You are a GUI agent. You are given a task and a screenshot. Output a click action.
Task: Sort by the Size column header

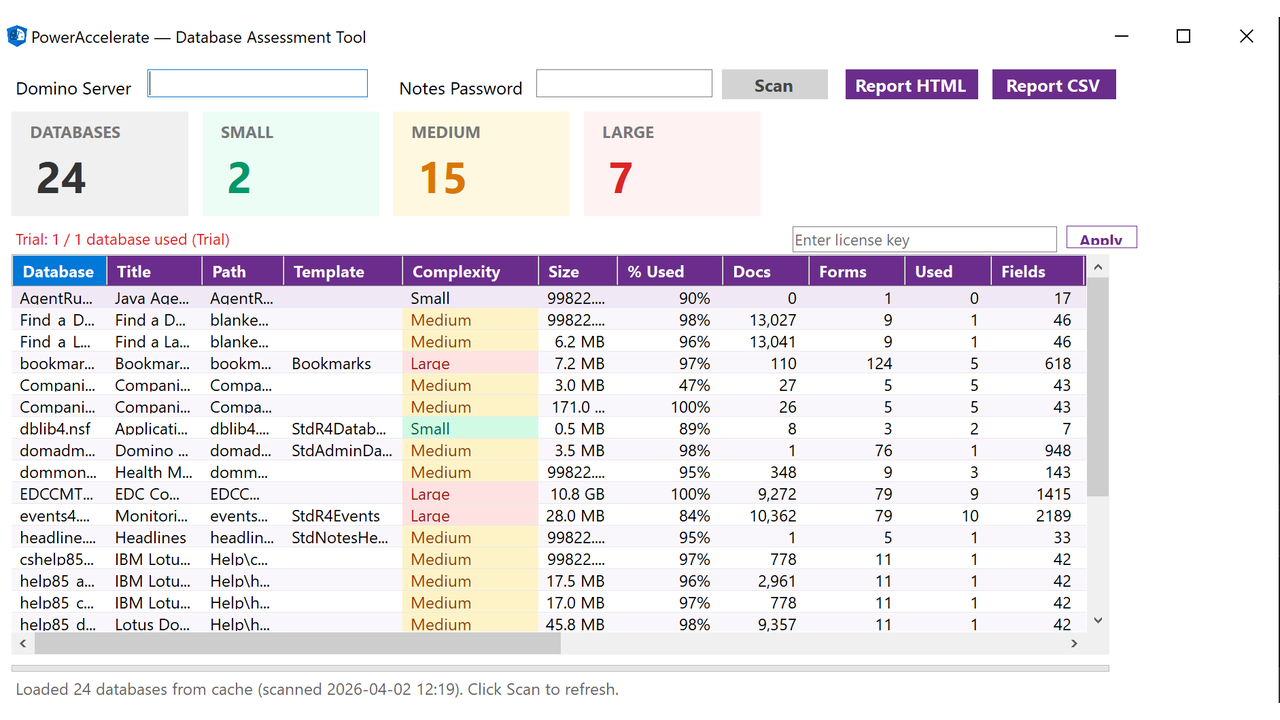(x=578, y=271)
